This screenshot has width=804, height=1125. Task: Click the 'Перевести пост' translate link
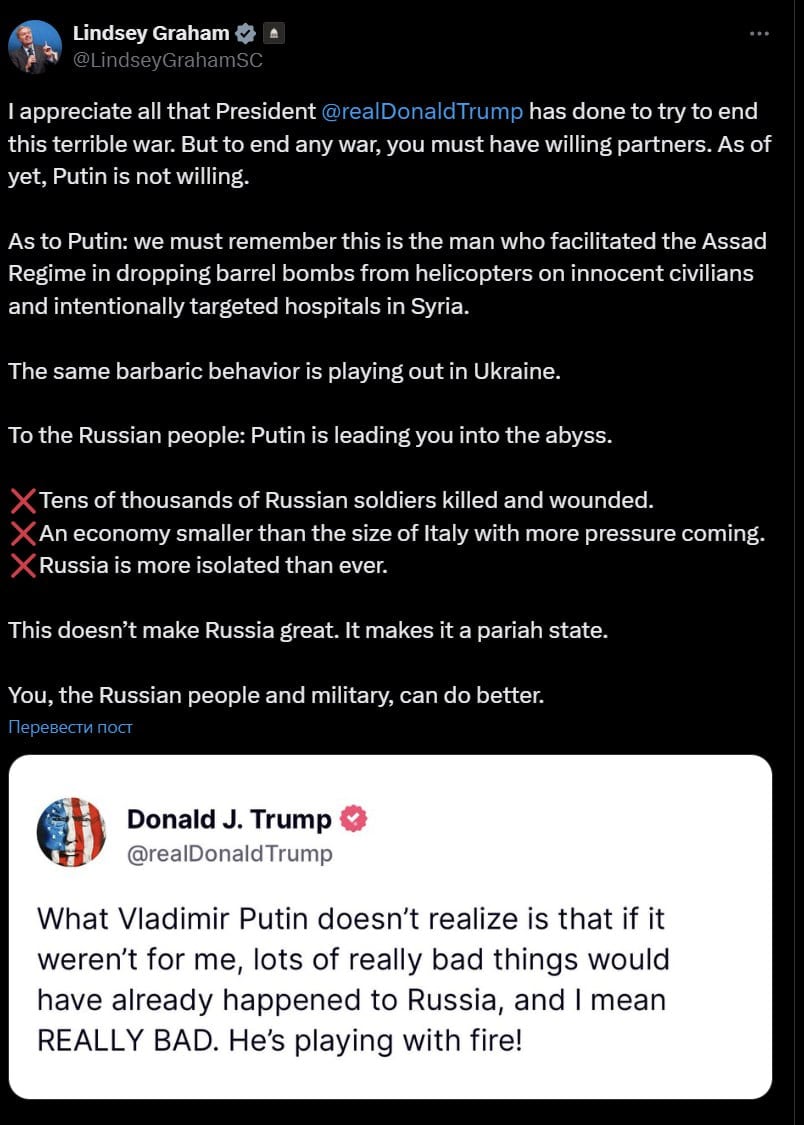click(x=70, y=727)
